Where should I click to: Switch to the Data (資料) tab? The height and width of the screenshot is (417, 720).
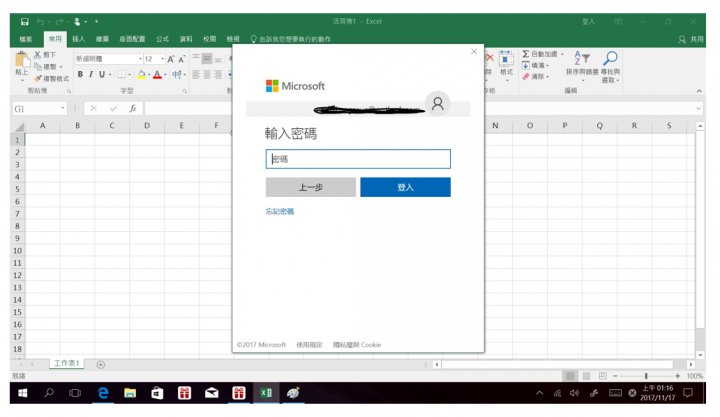point(186,39)
